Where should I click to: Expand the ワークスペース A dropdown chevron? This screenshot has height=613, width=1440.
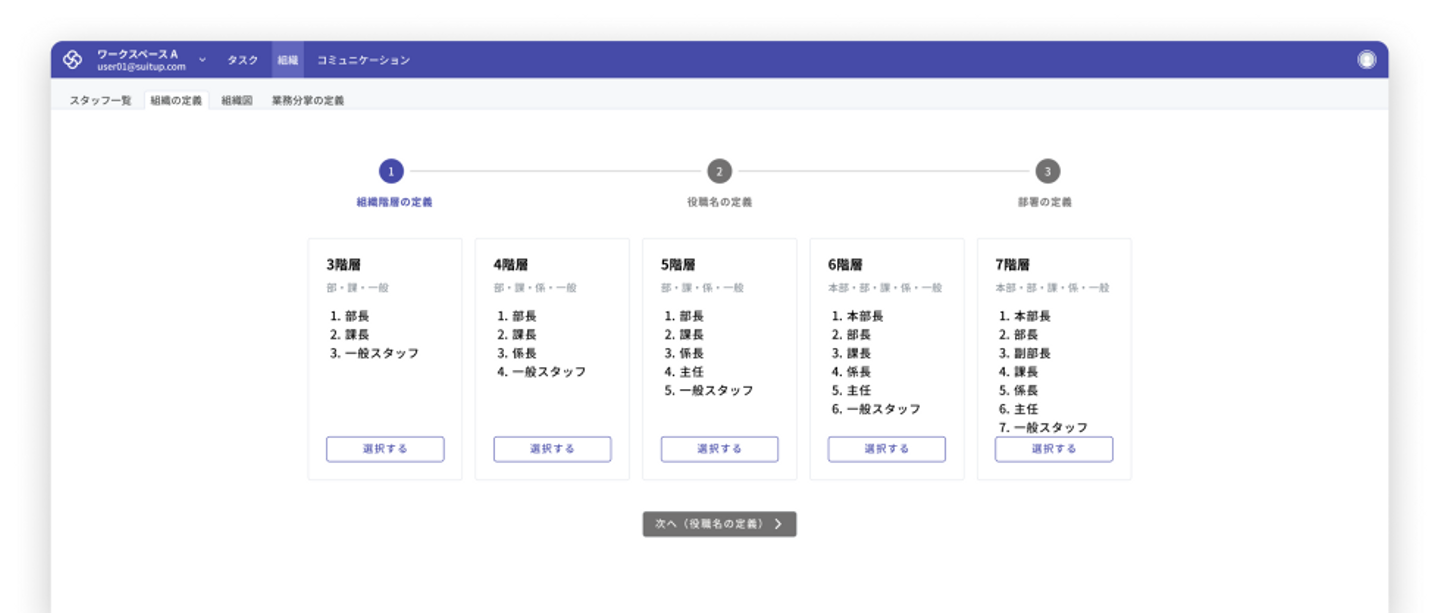pos(203,60)
